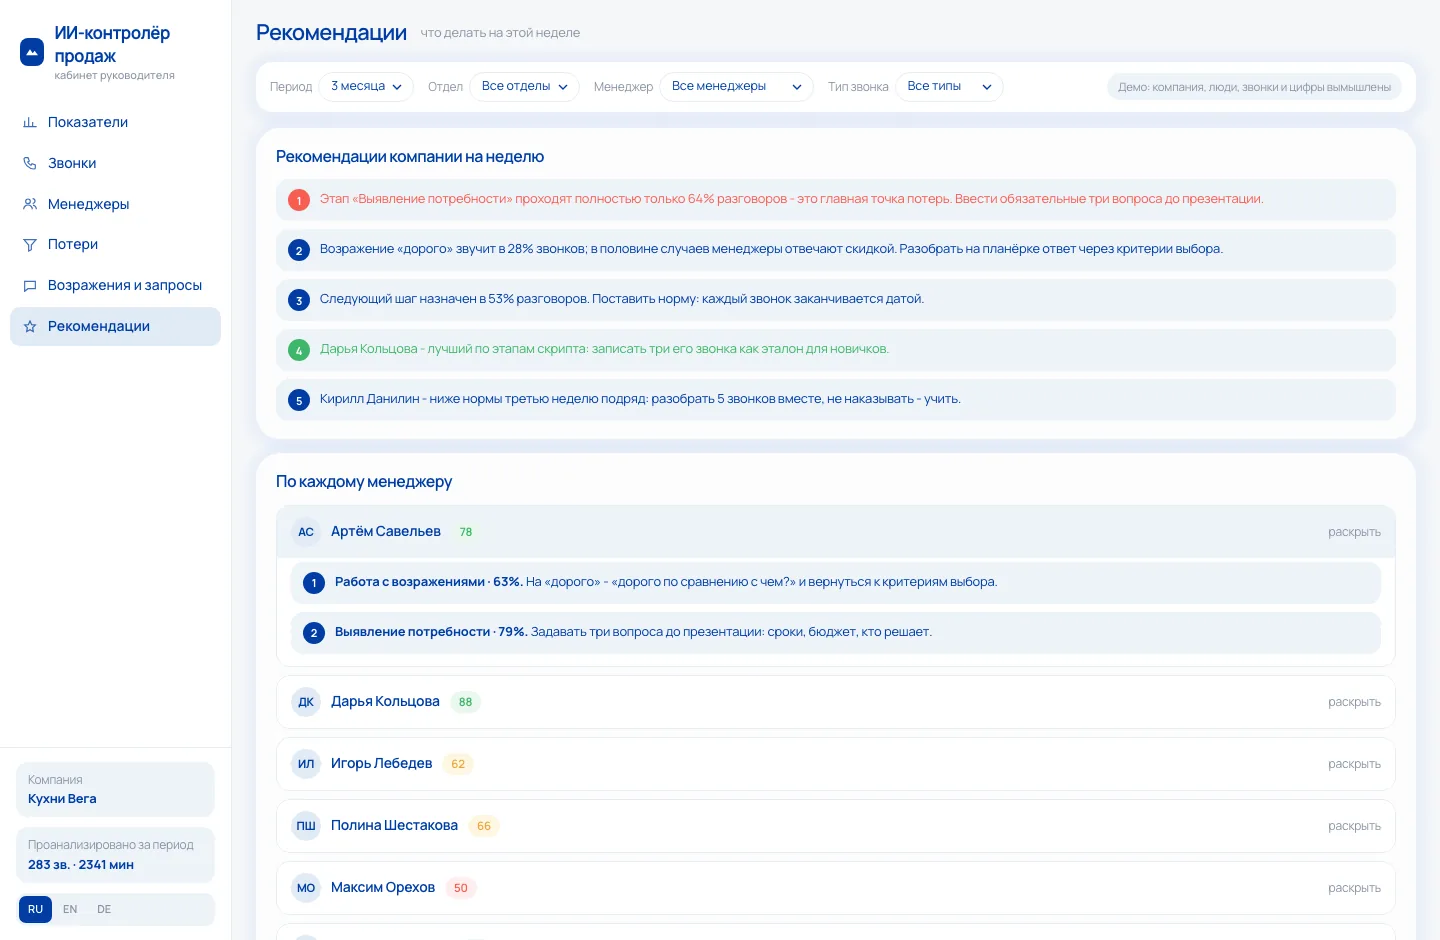
Task: Expand Дарья Кольцова's recommendations
Action: (x=1354, y=702)
